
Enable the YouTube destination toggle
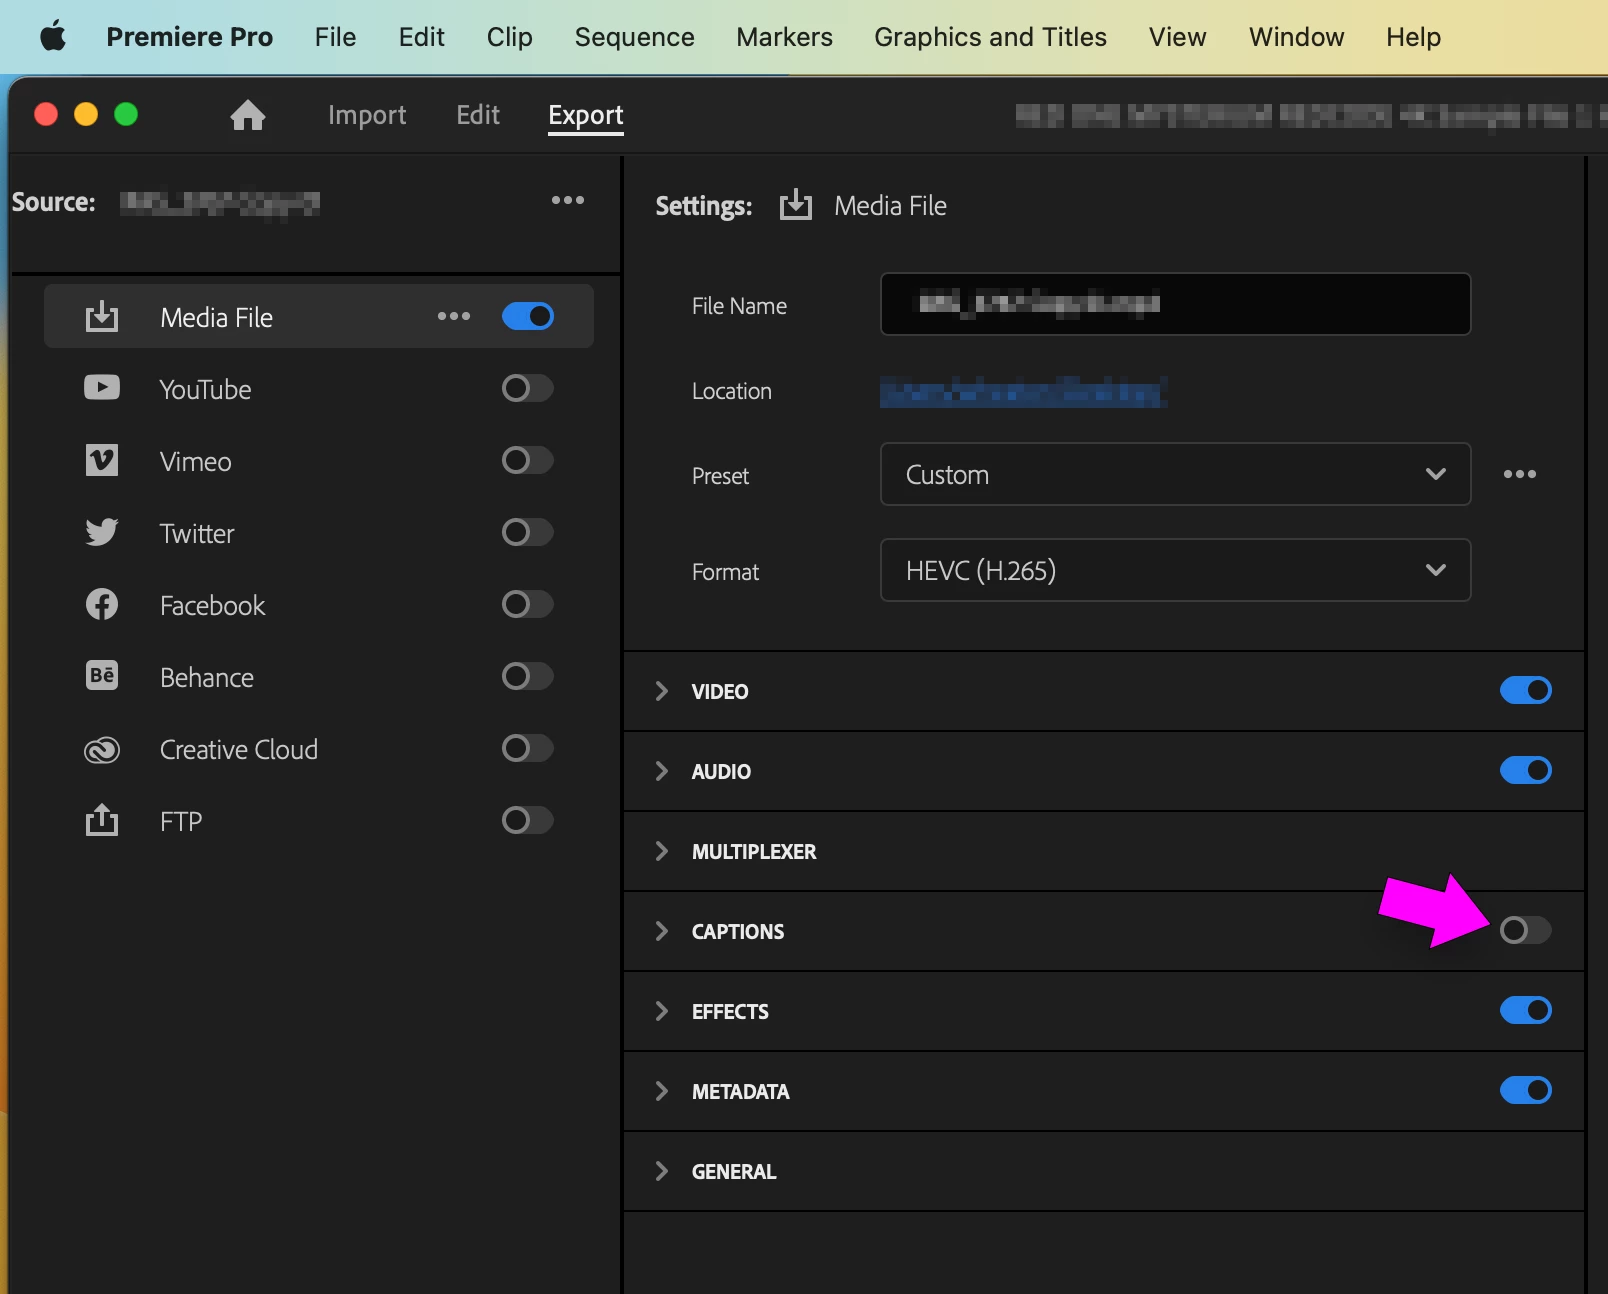point(528,388)
